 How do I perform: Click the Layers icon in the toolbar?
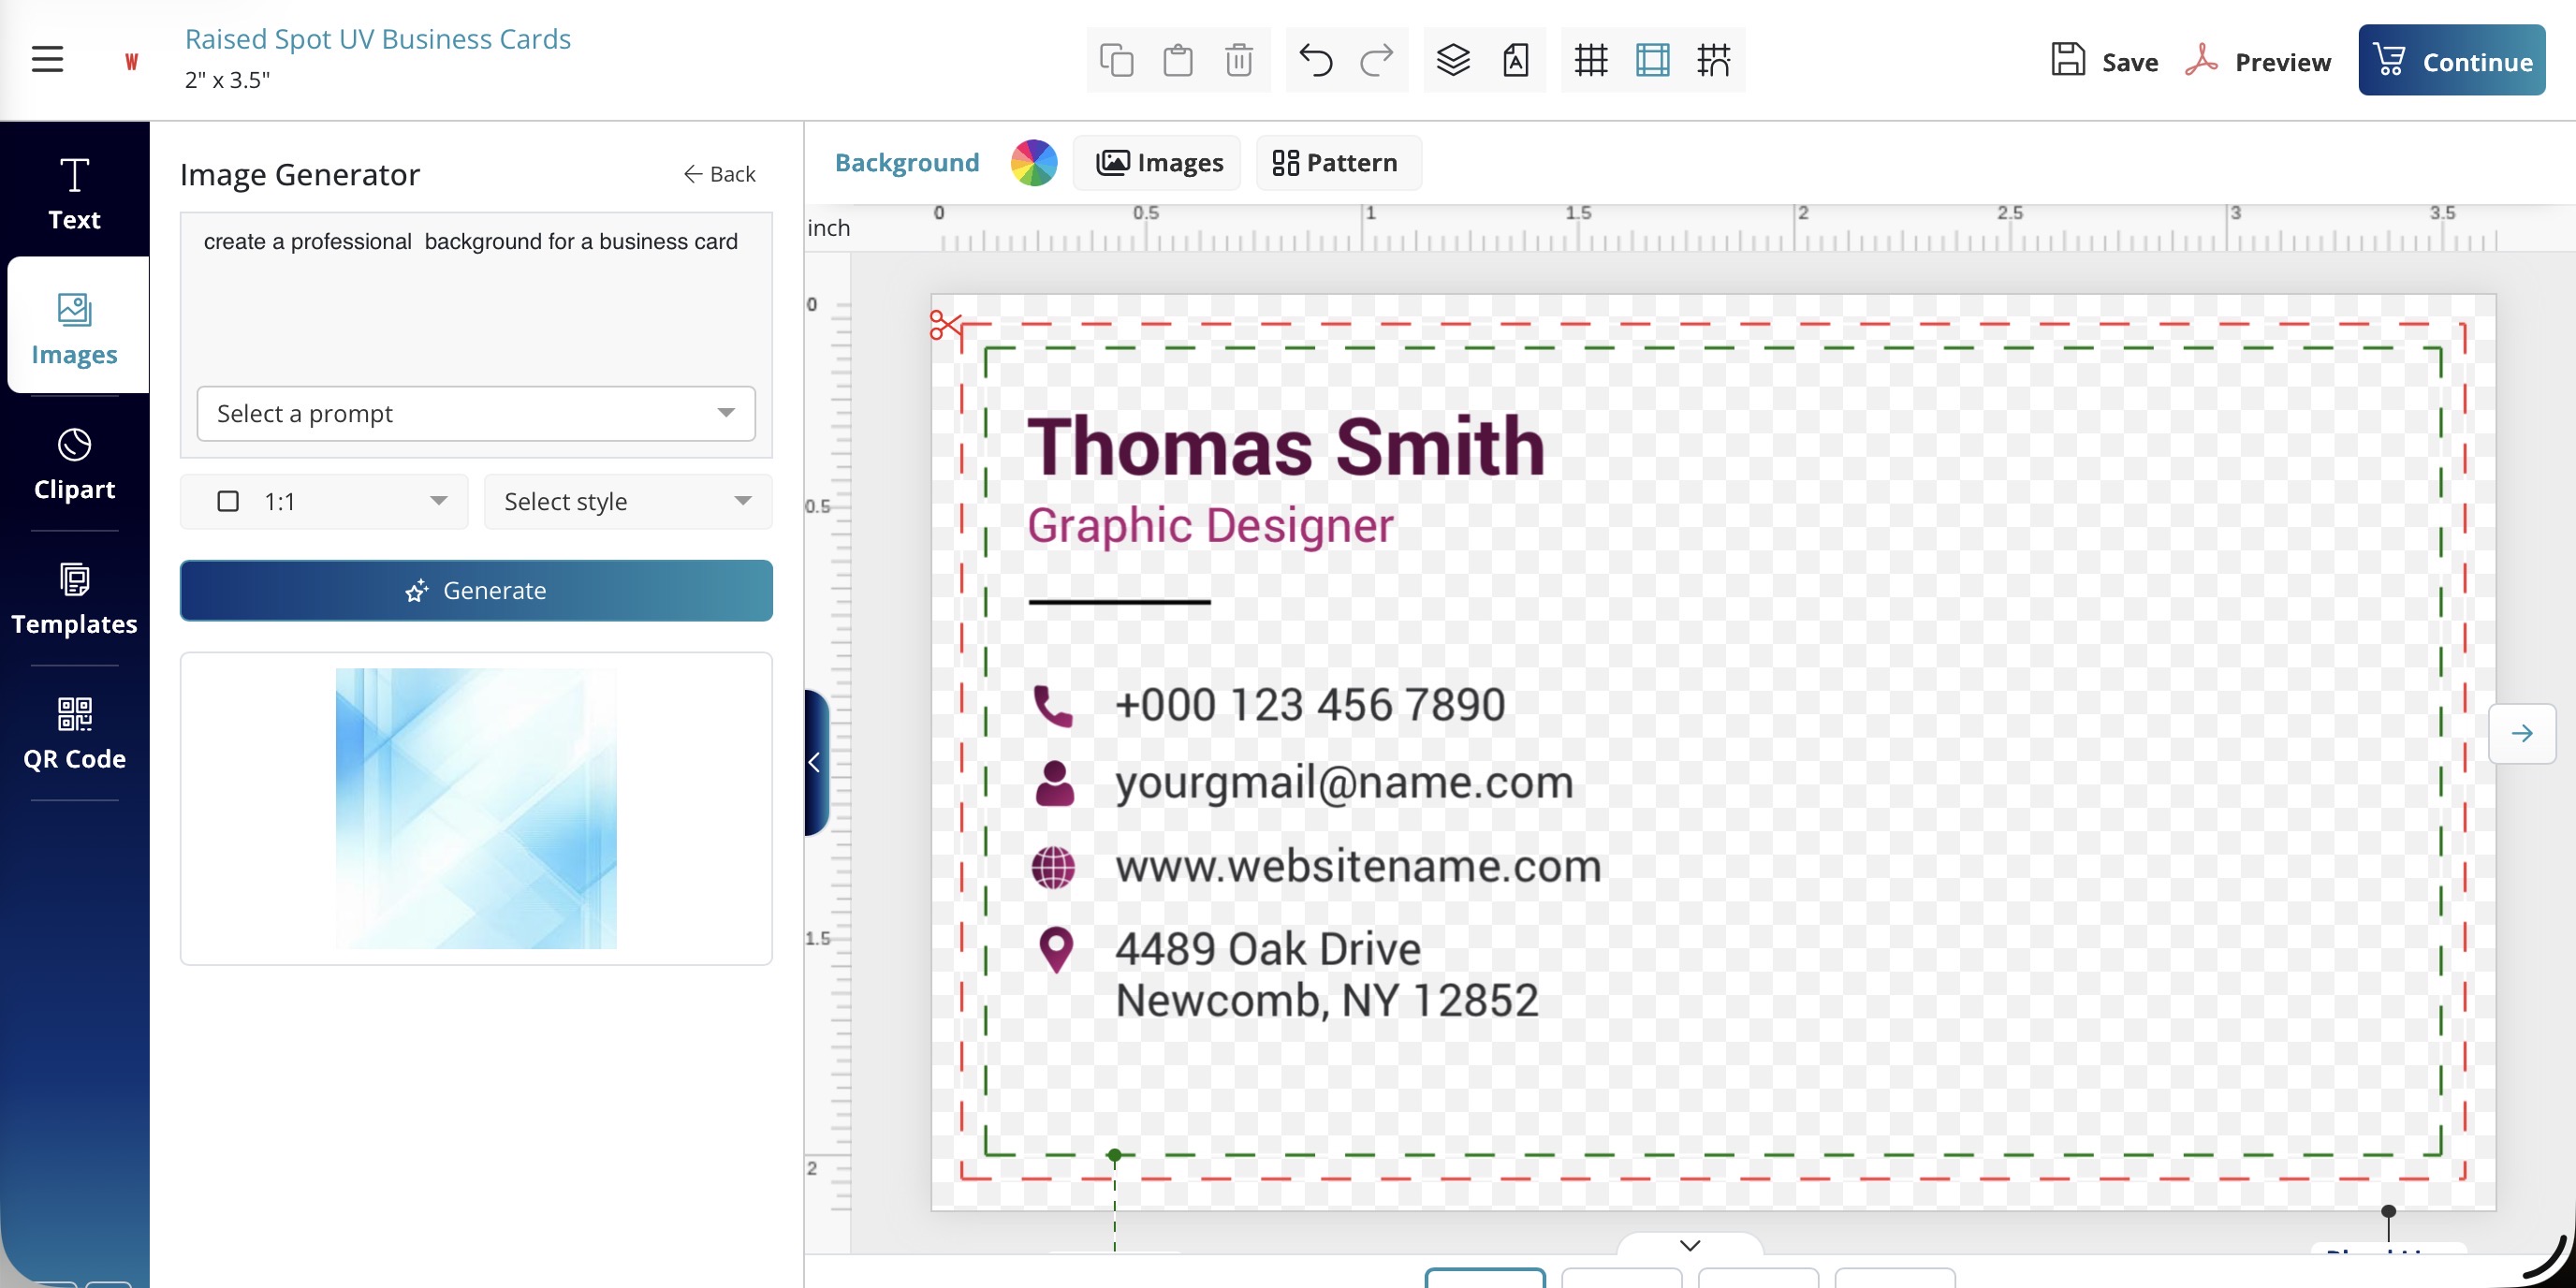click(x=1453, y=60)
